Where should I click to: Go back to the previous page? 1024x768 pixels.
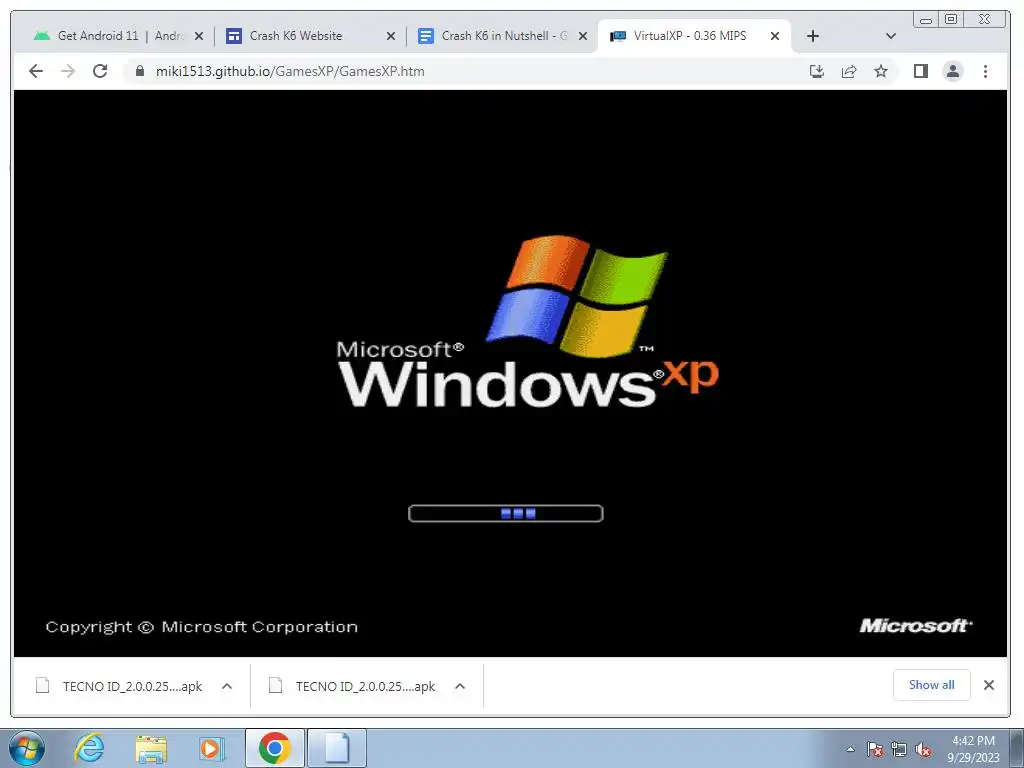click(x=36, y=71)
